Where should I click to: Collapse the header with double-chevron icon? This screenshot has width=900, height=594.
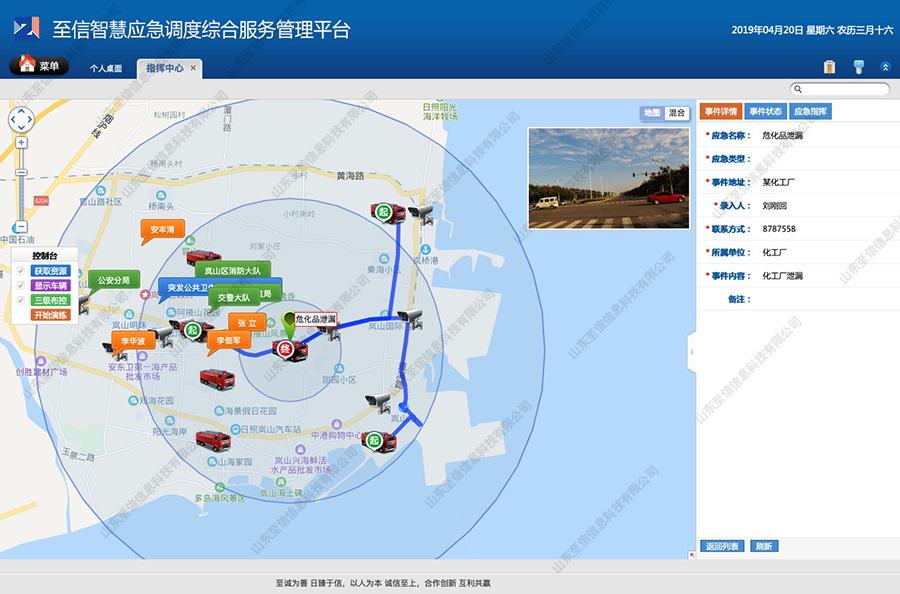point(885,67)
